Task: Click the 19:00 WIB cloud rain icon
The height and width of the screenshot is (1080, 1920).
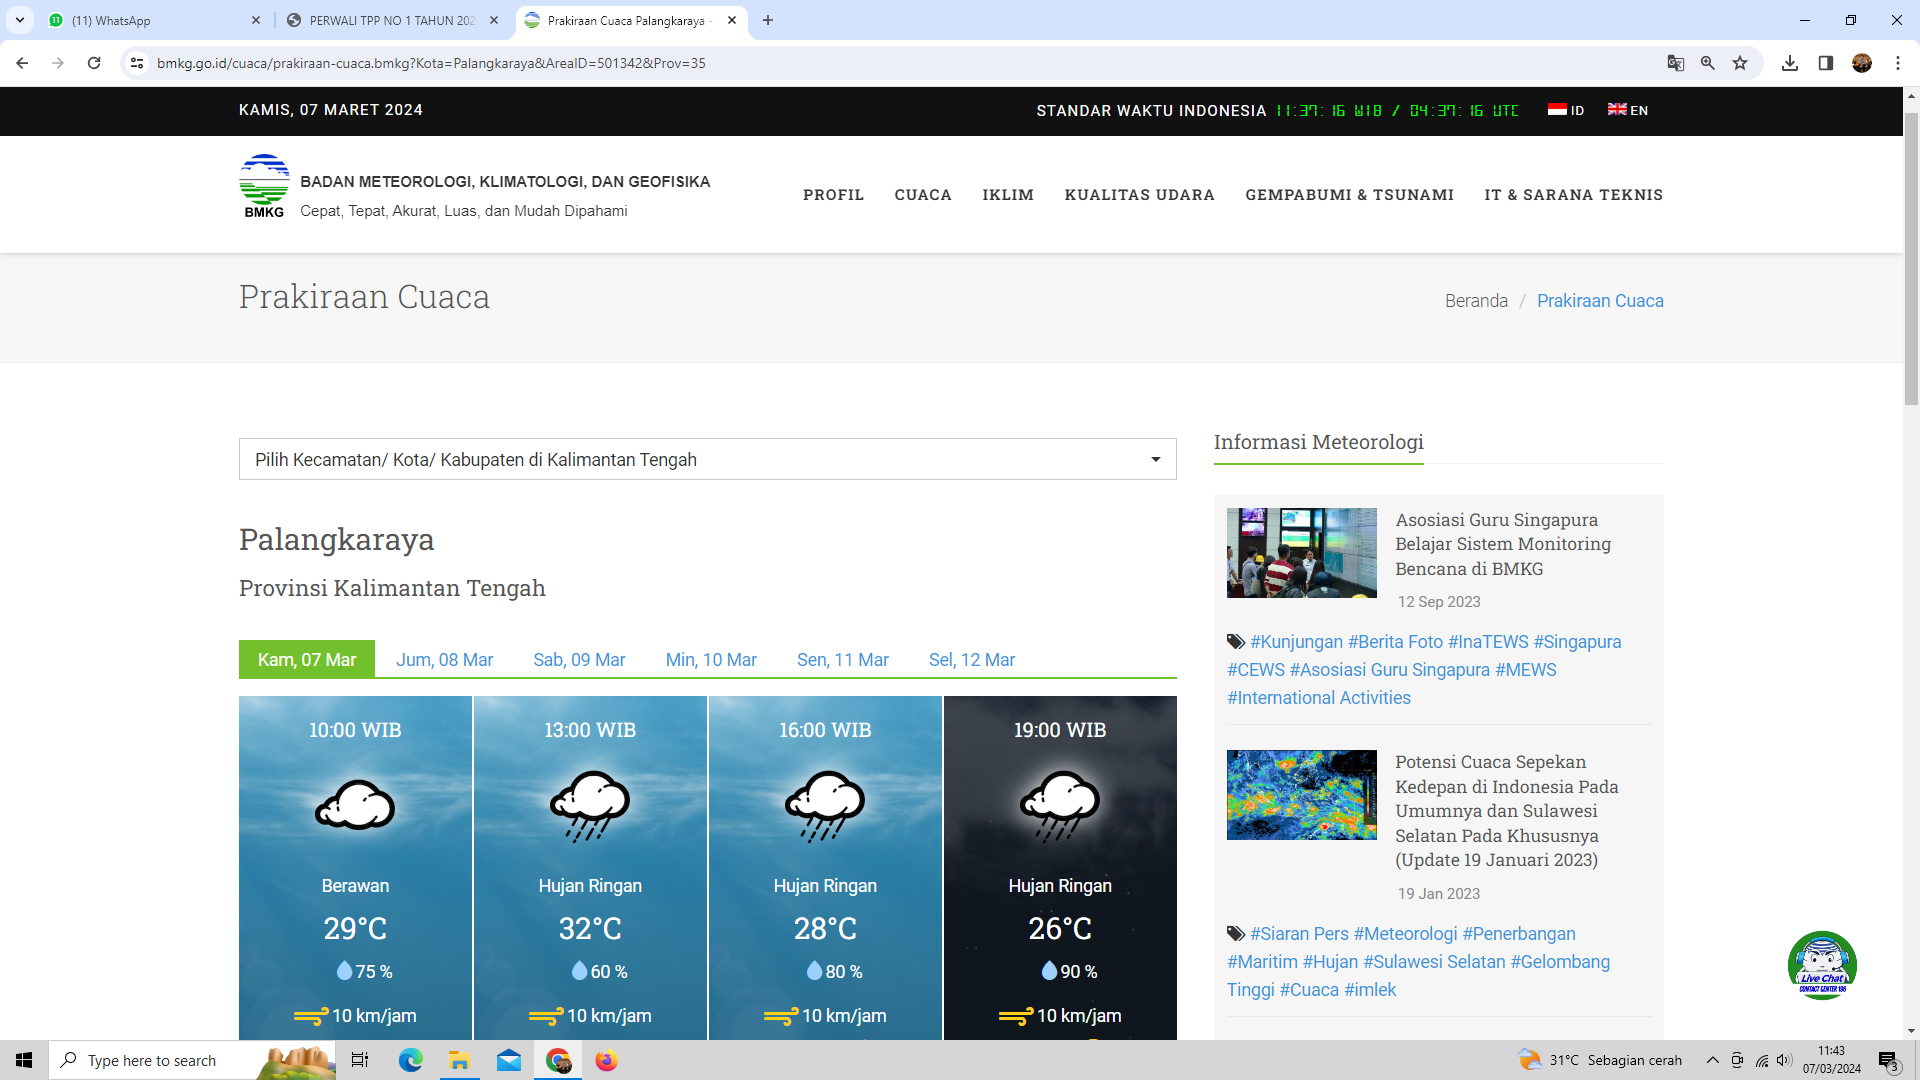Action: [1060, 806]
